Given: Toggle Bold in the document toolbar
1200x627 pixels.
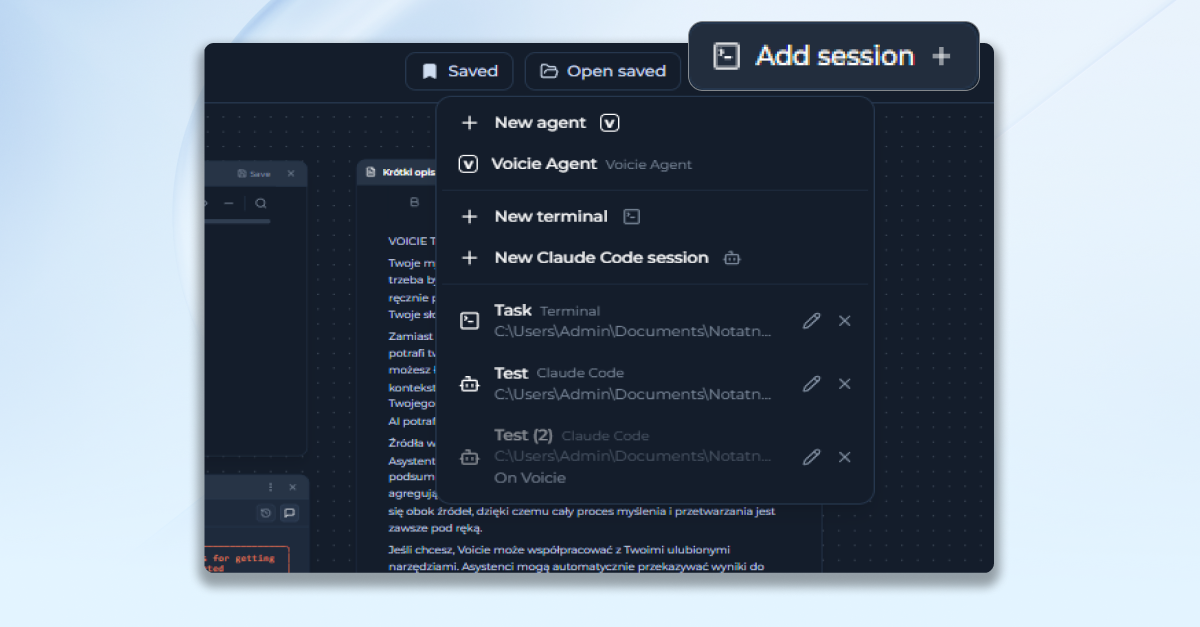Looking at the screenshot, I should (x=415, y=203).
